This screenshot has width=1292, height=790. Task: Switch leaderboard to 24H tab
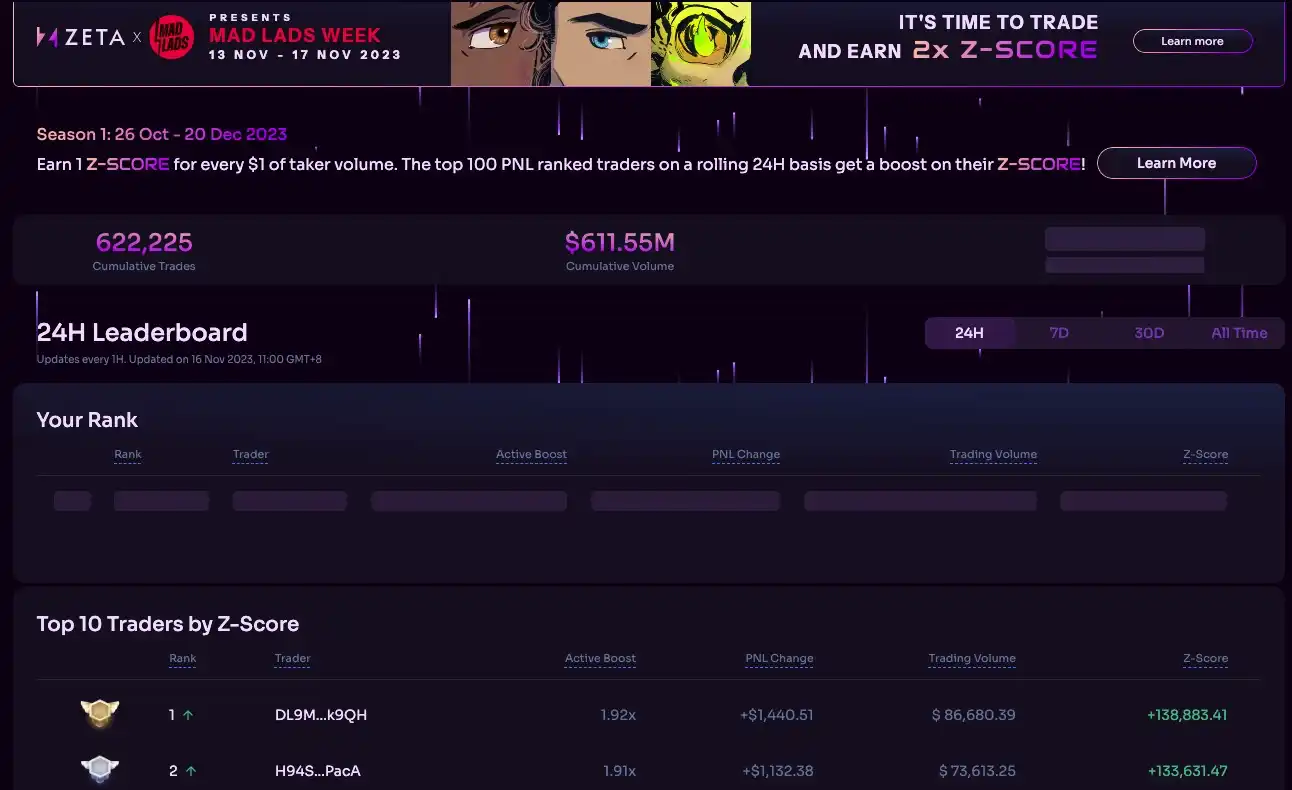[969, 333]
